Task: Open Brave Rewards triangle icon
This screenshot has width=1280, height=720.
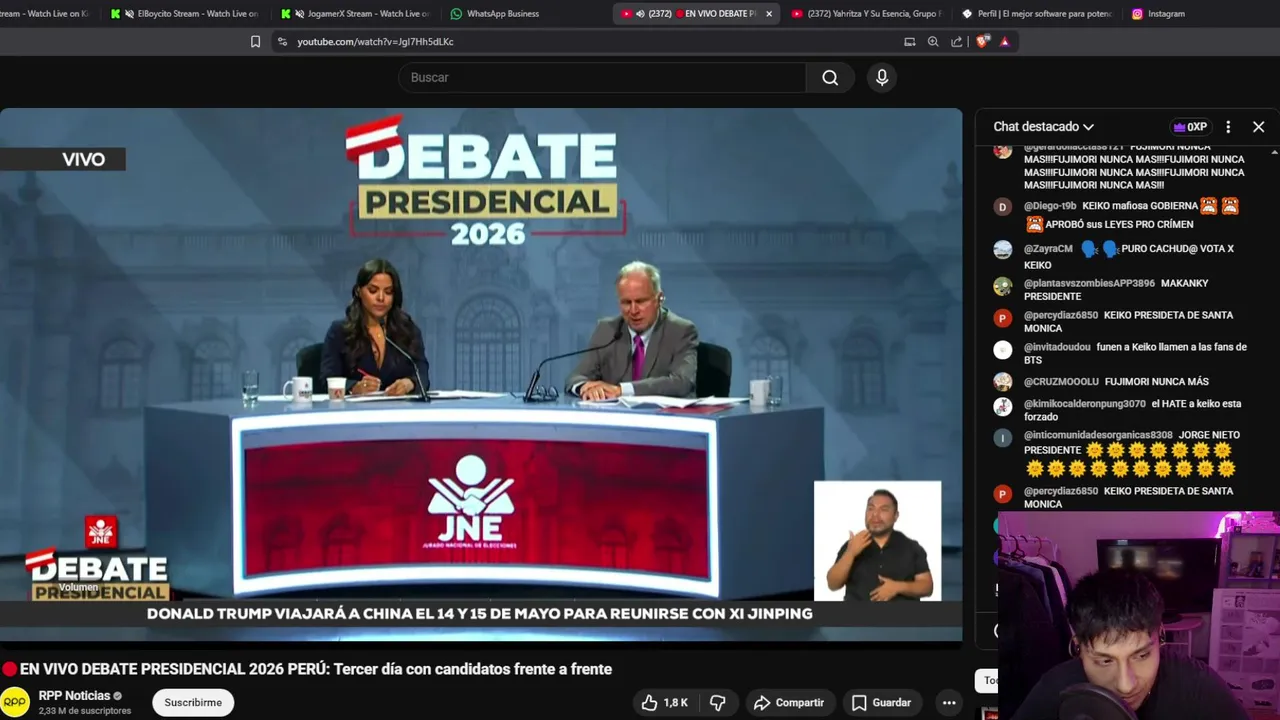Action: [x=1004, y=42]
